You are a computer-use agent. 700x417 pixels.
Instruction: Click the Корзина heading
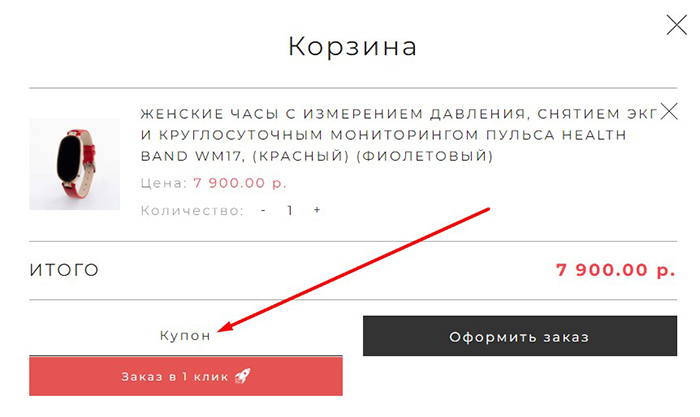[x=352, y=46]
